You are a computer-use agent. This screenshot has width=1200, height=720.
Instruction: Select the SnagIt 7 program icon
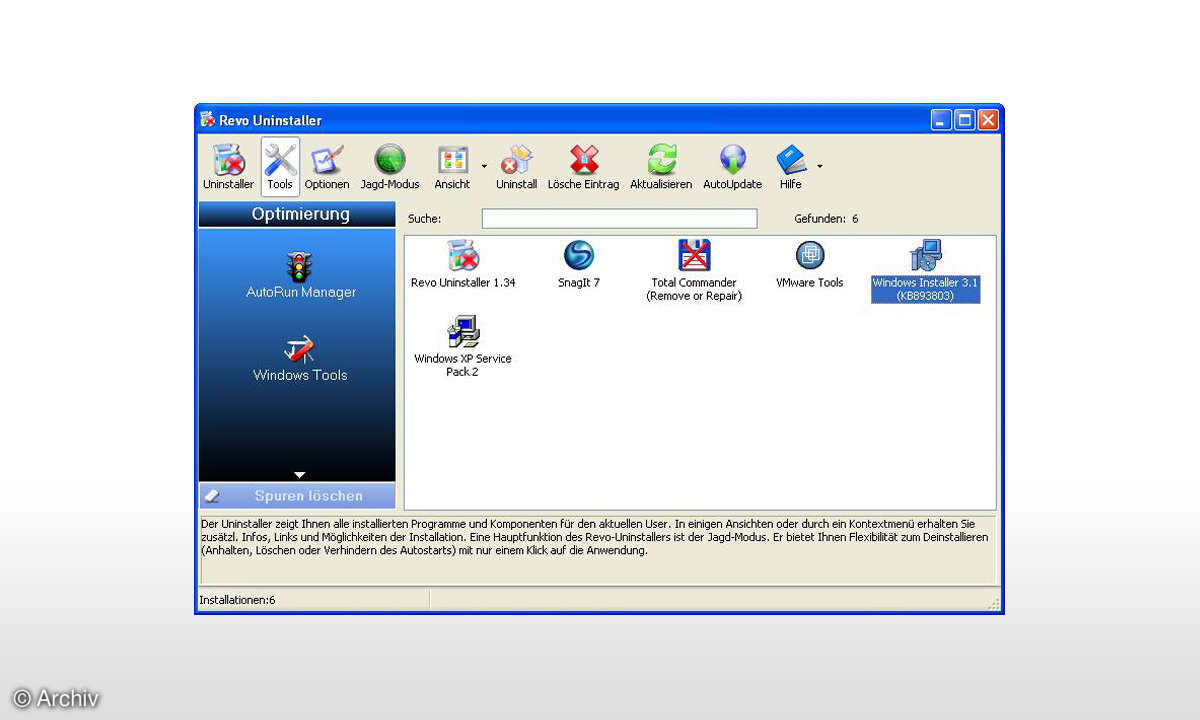[x=578, y=256]
